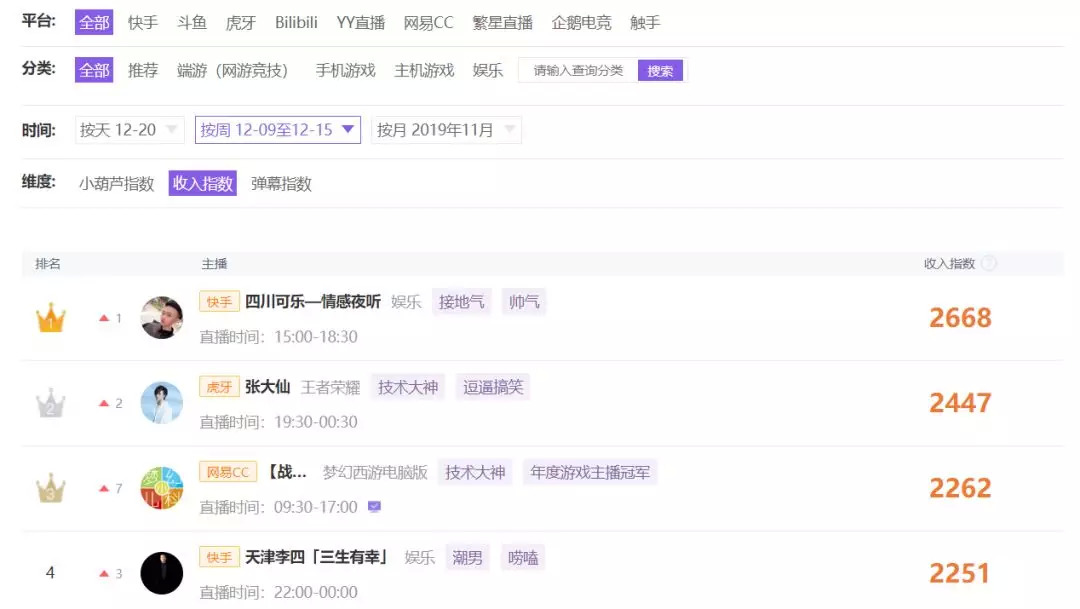Open 四川可乐—情感夜听 streamer name
The image size is (1080, 609).
313,302
